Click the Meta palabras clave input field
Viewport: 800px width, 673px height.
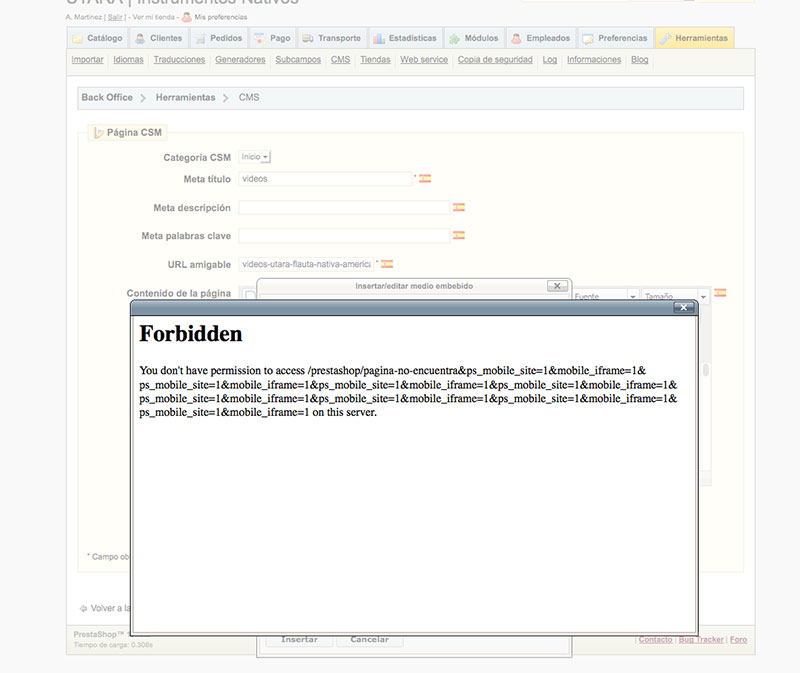(344, 236)
